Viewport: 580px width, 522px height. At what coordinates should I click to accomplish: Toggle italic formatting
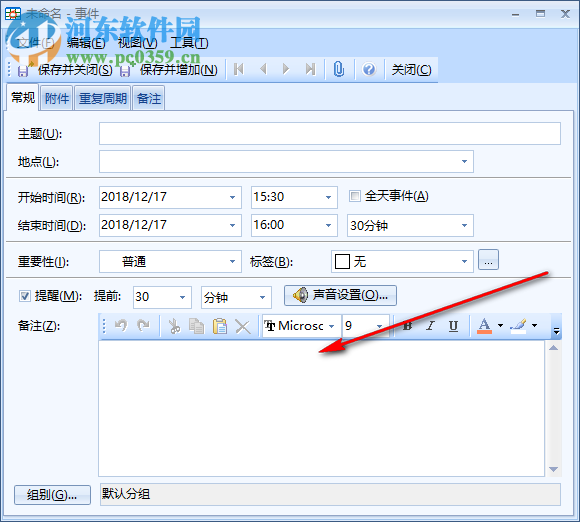click(x=430, y=326)
